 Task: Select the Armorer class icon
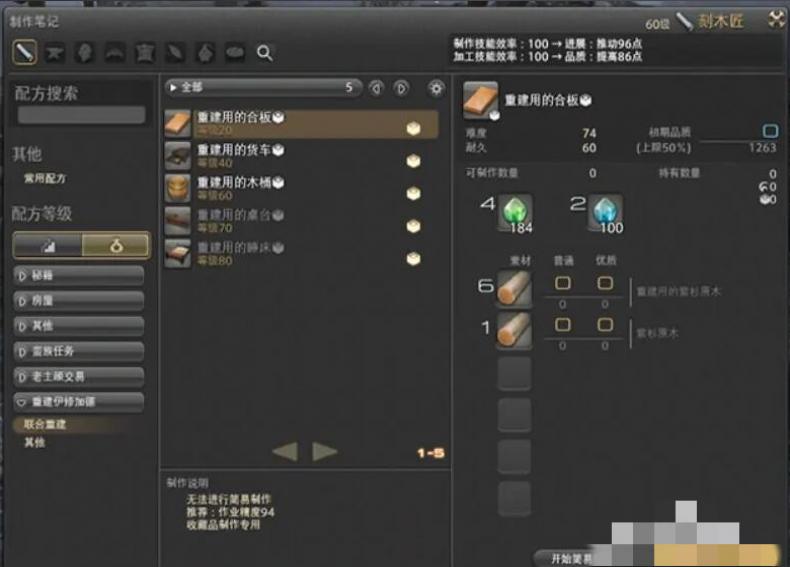(x=85, y=52)
